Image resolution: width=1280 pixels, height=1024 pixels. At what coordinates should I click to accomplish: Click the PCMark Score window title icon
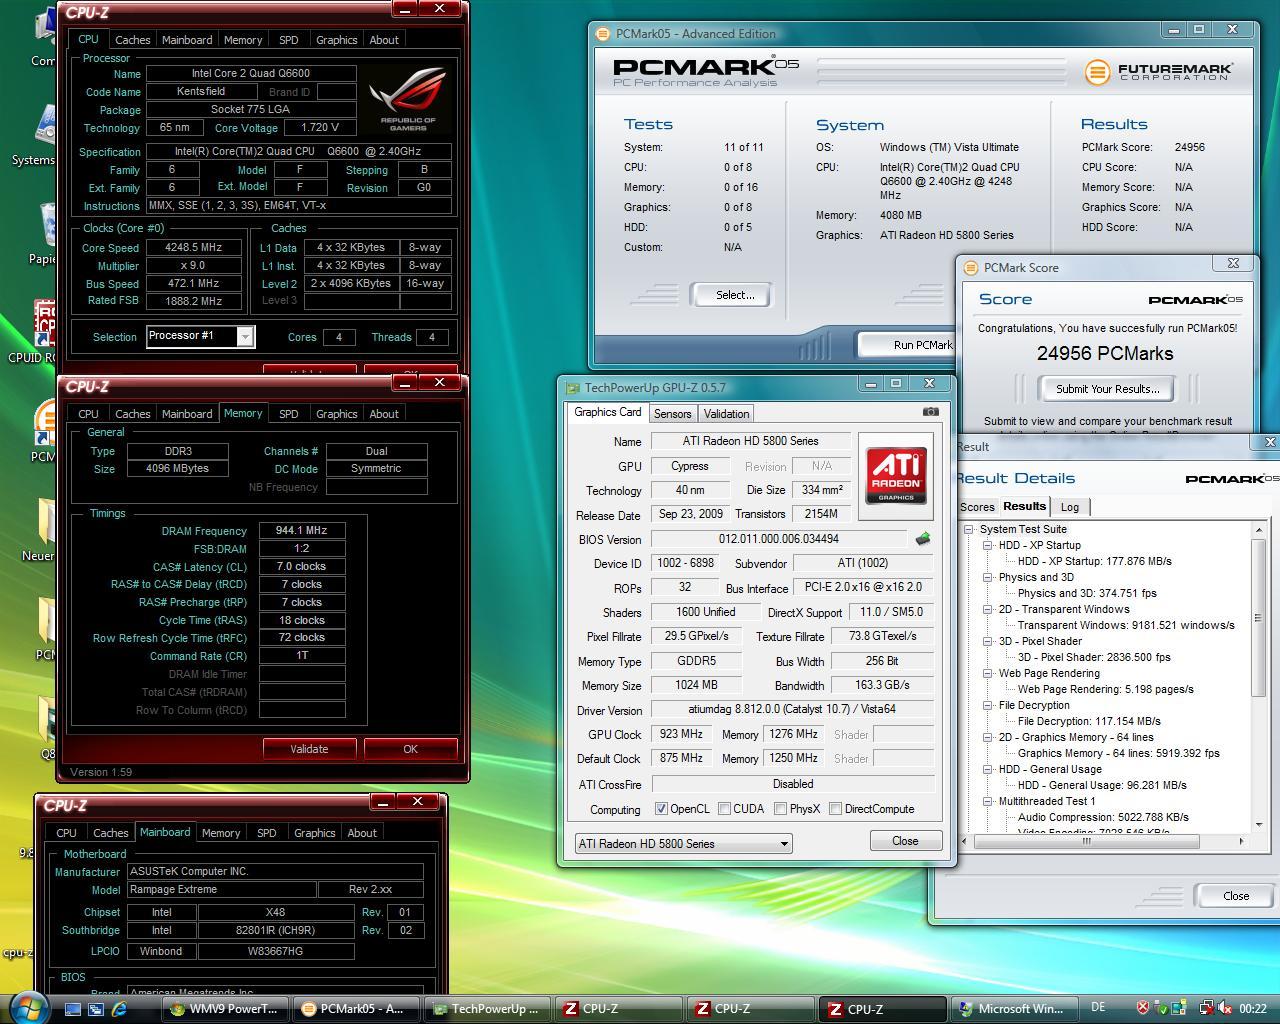tap(971, 268)
